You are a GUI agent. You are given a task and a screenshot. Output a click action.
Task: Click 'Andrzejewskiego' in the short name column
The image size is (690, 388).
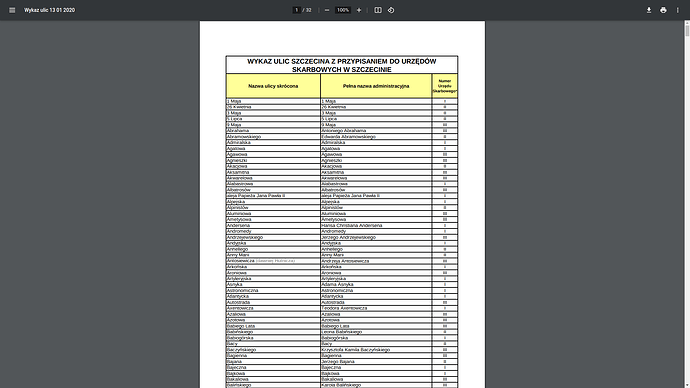pyautogui.click(x=245, y=238)
